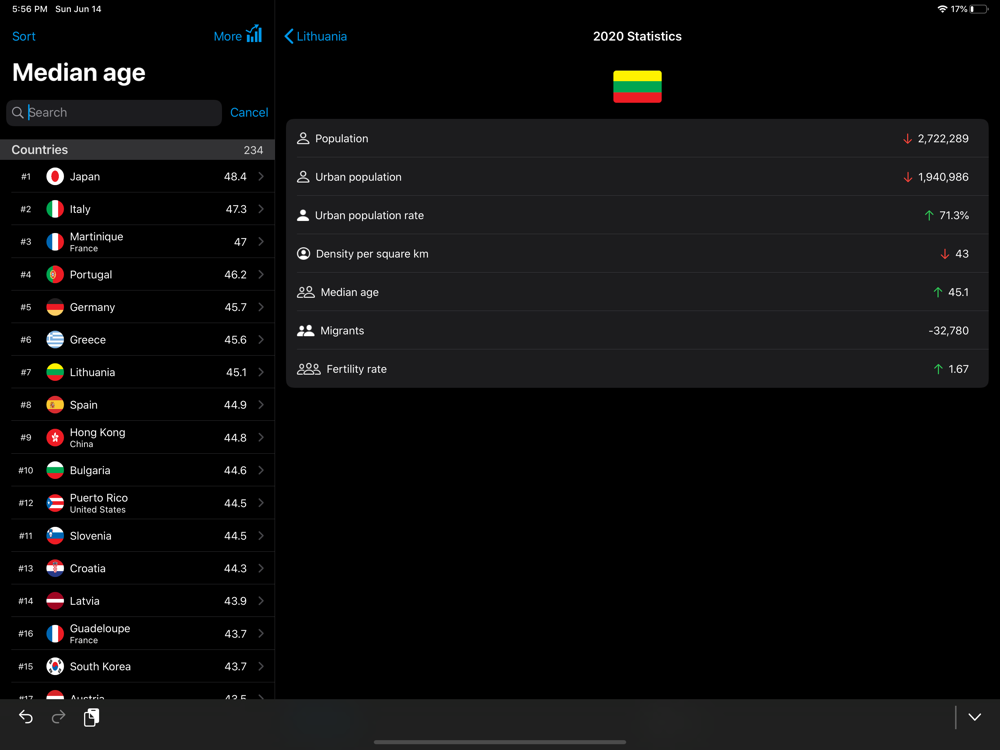Open Italy details via its chevron
Viewport: 1000px width, 750px height.
pyautogui.click(x=261, y=209)
